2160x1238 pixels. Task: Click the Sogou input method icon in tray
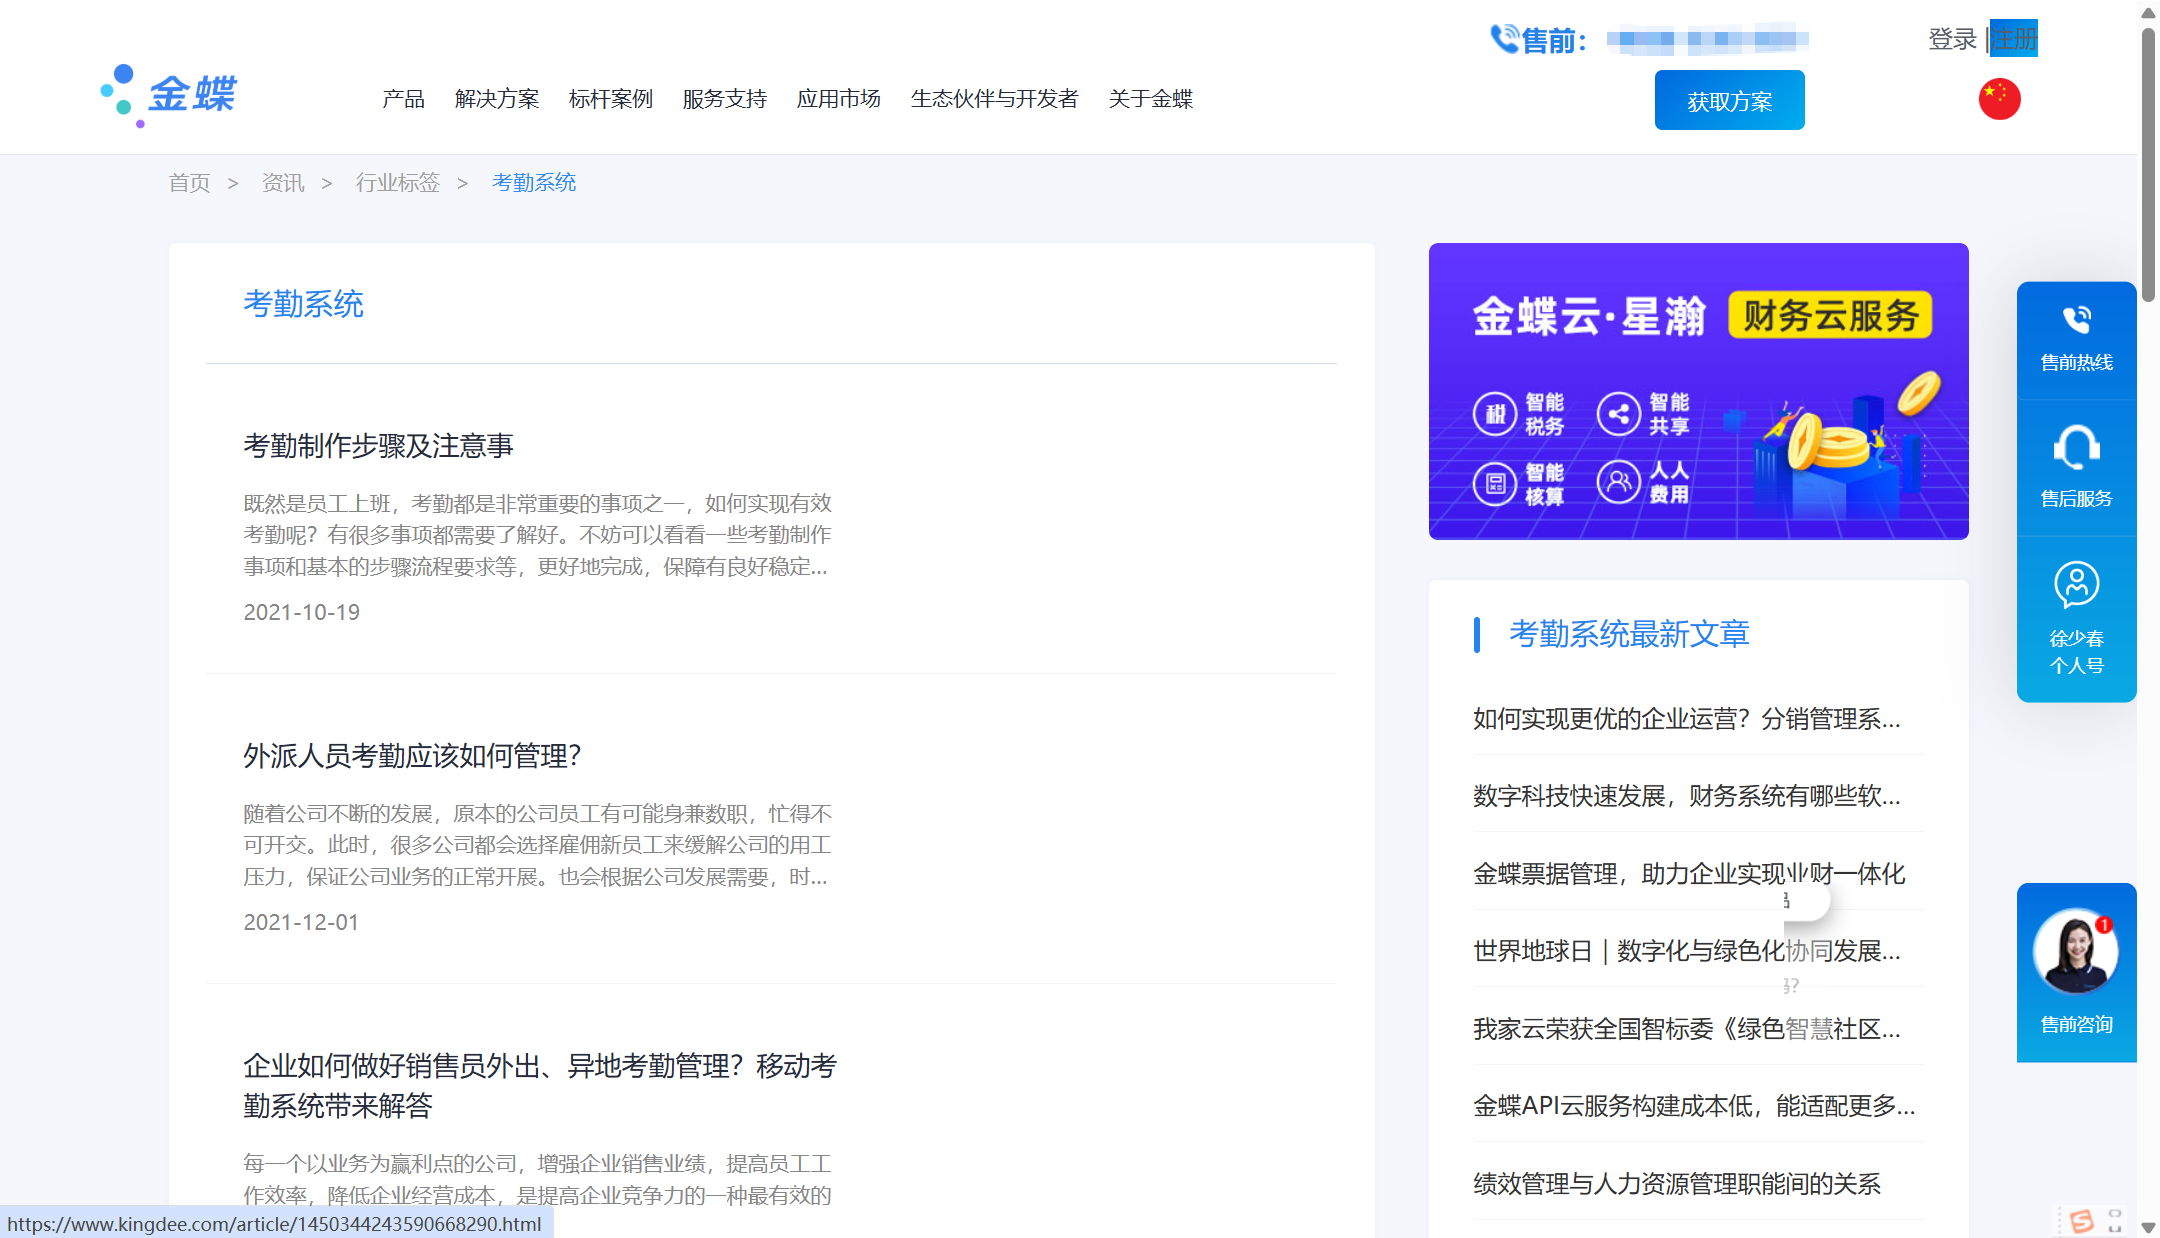tap(2082, 1221)
